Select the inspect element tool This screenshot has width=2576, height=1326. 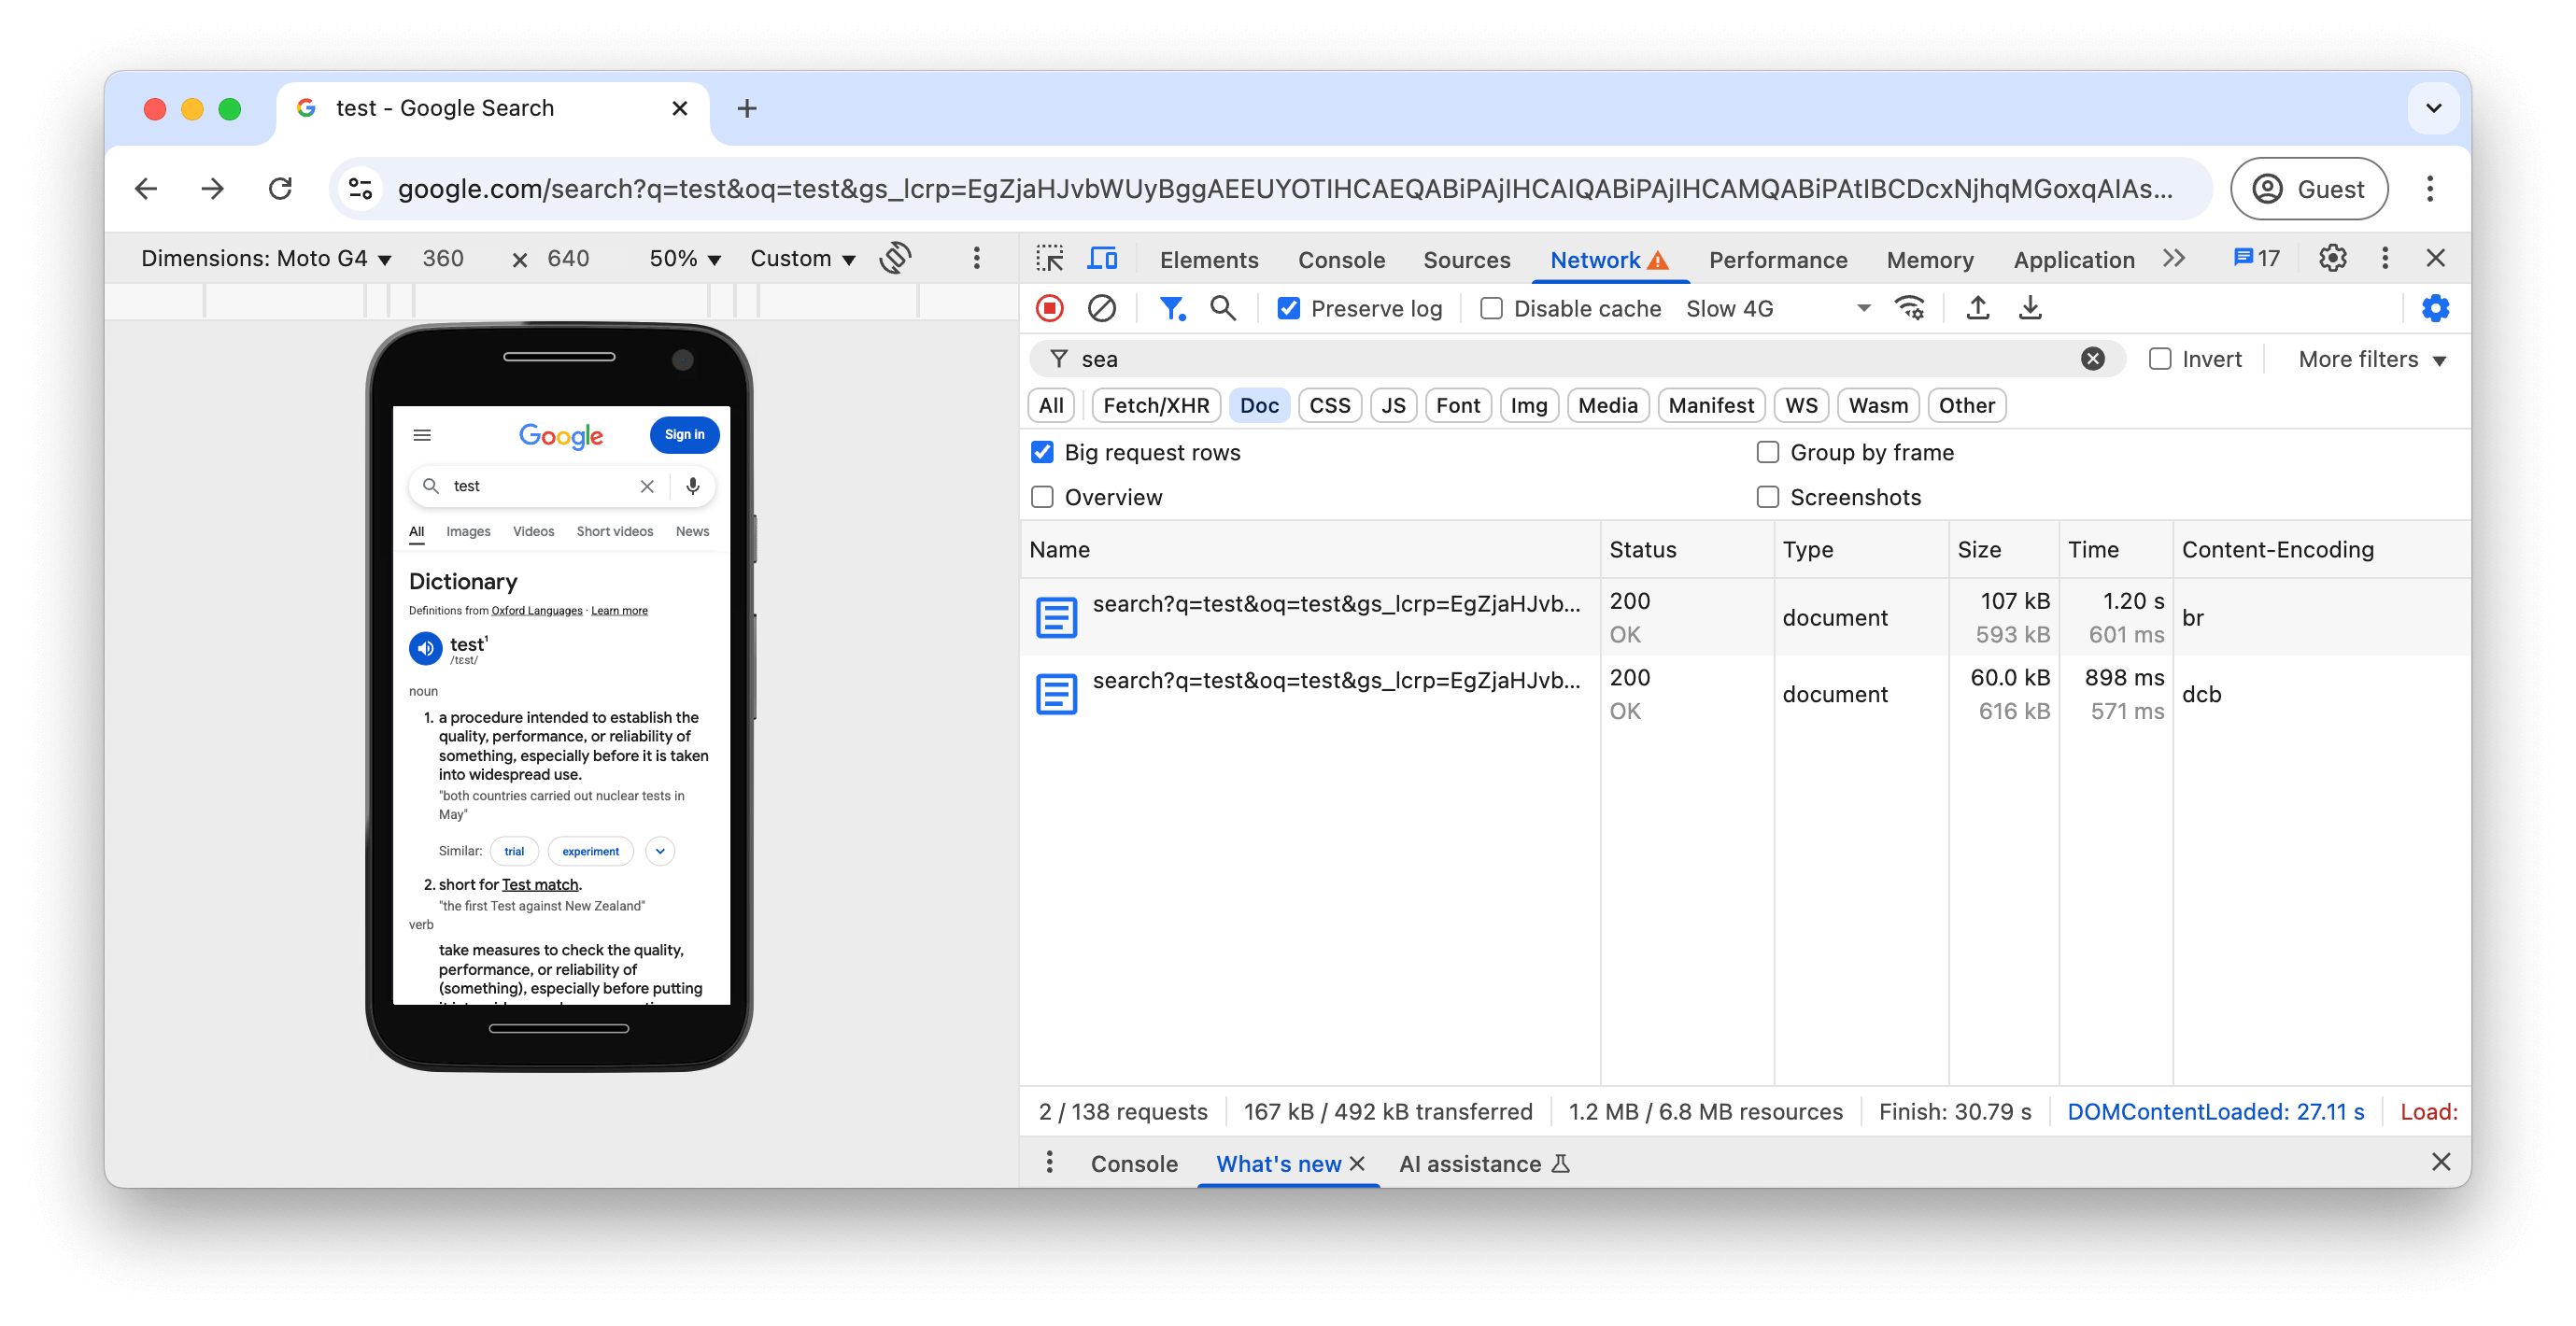[1050, 258]
